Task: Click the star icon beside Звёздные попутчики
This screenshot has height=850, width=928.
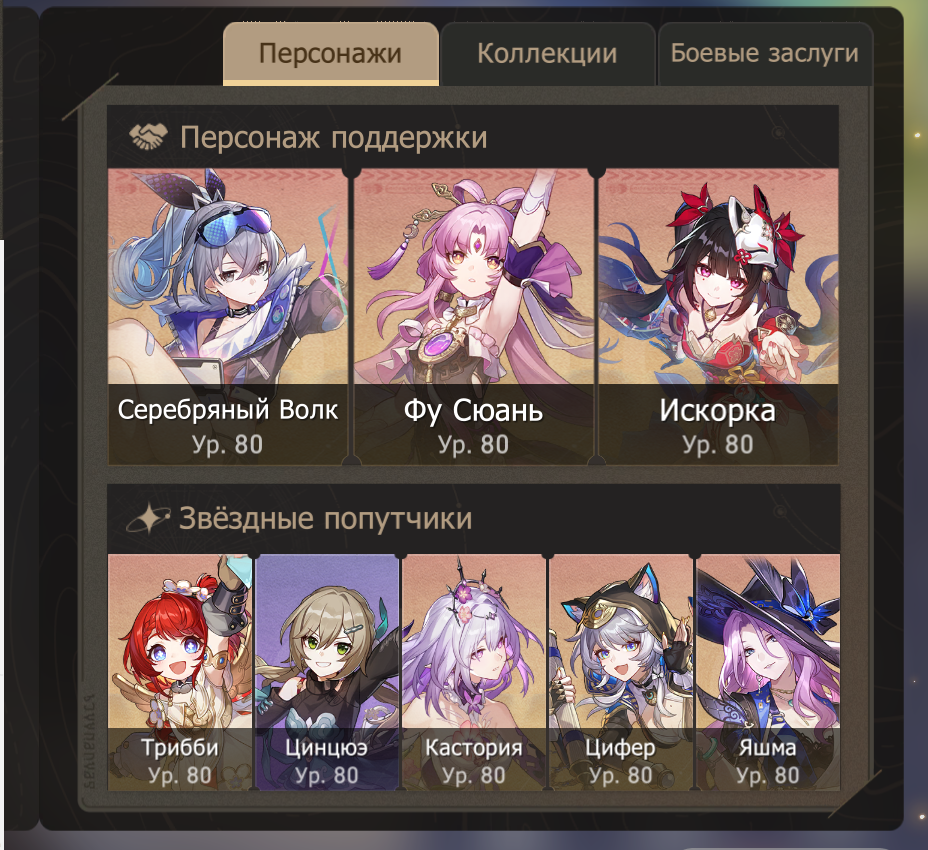Action: click(x=148, y=519)
